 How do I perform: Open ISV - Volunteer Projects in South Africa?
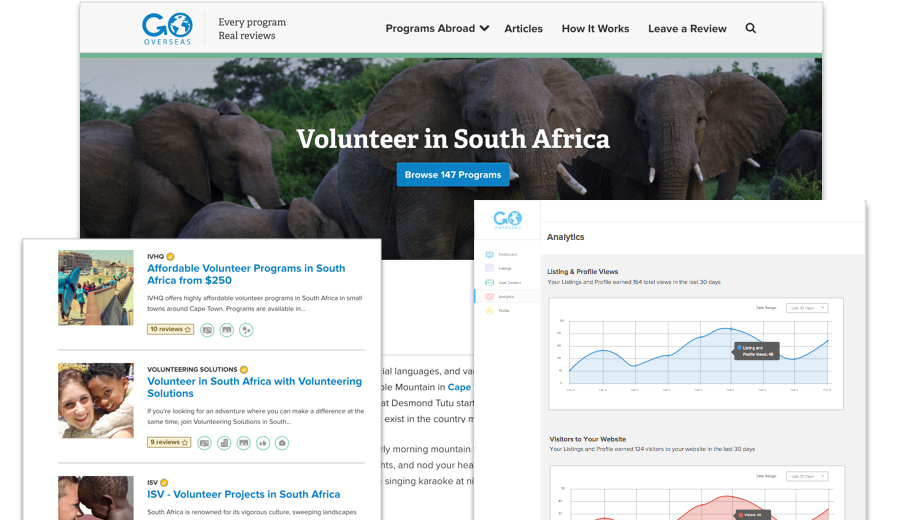pyautogui.click(x=243, y=494)
